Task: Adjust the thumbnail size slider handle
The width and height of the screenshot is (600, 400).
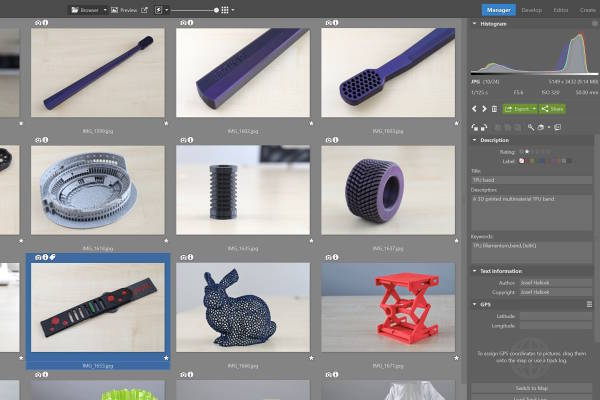Action: coord(217,10)
